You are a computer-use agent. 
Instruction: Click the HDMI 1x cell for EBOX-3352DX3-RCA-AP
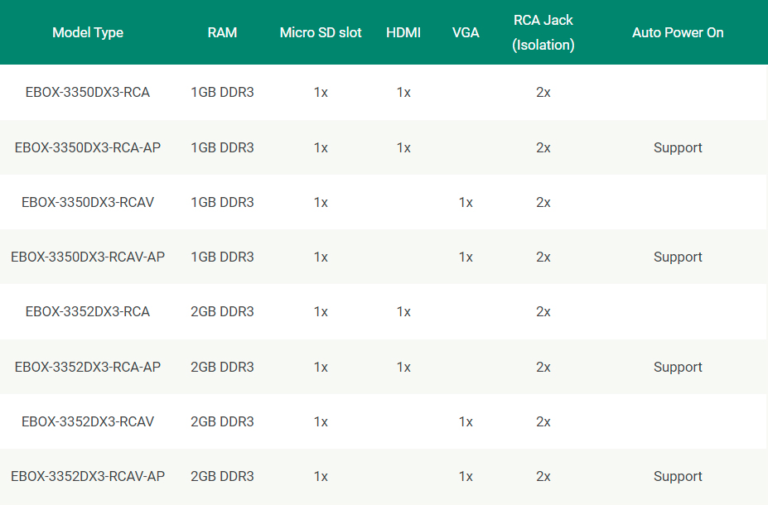pos(403,367)
